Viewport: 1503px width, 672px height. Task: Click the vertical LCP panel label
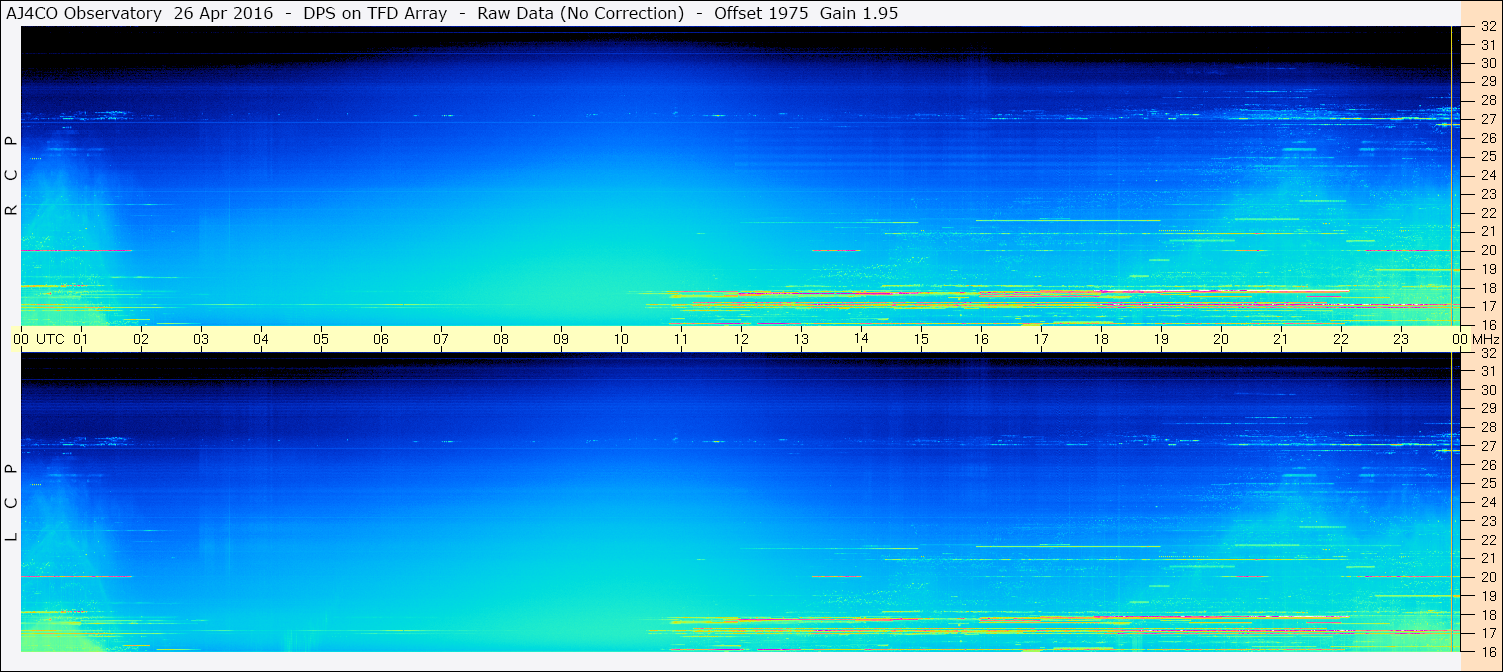[x=11, y=503]
